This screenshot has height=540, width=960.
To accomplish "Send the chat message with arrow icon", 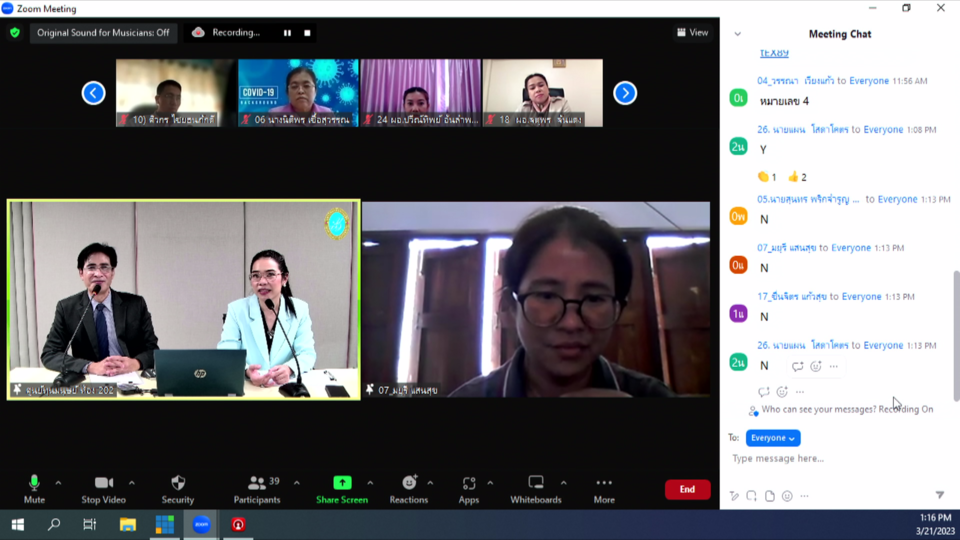I will [x=939, y=495].
